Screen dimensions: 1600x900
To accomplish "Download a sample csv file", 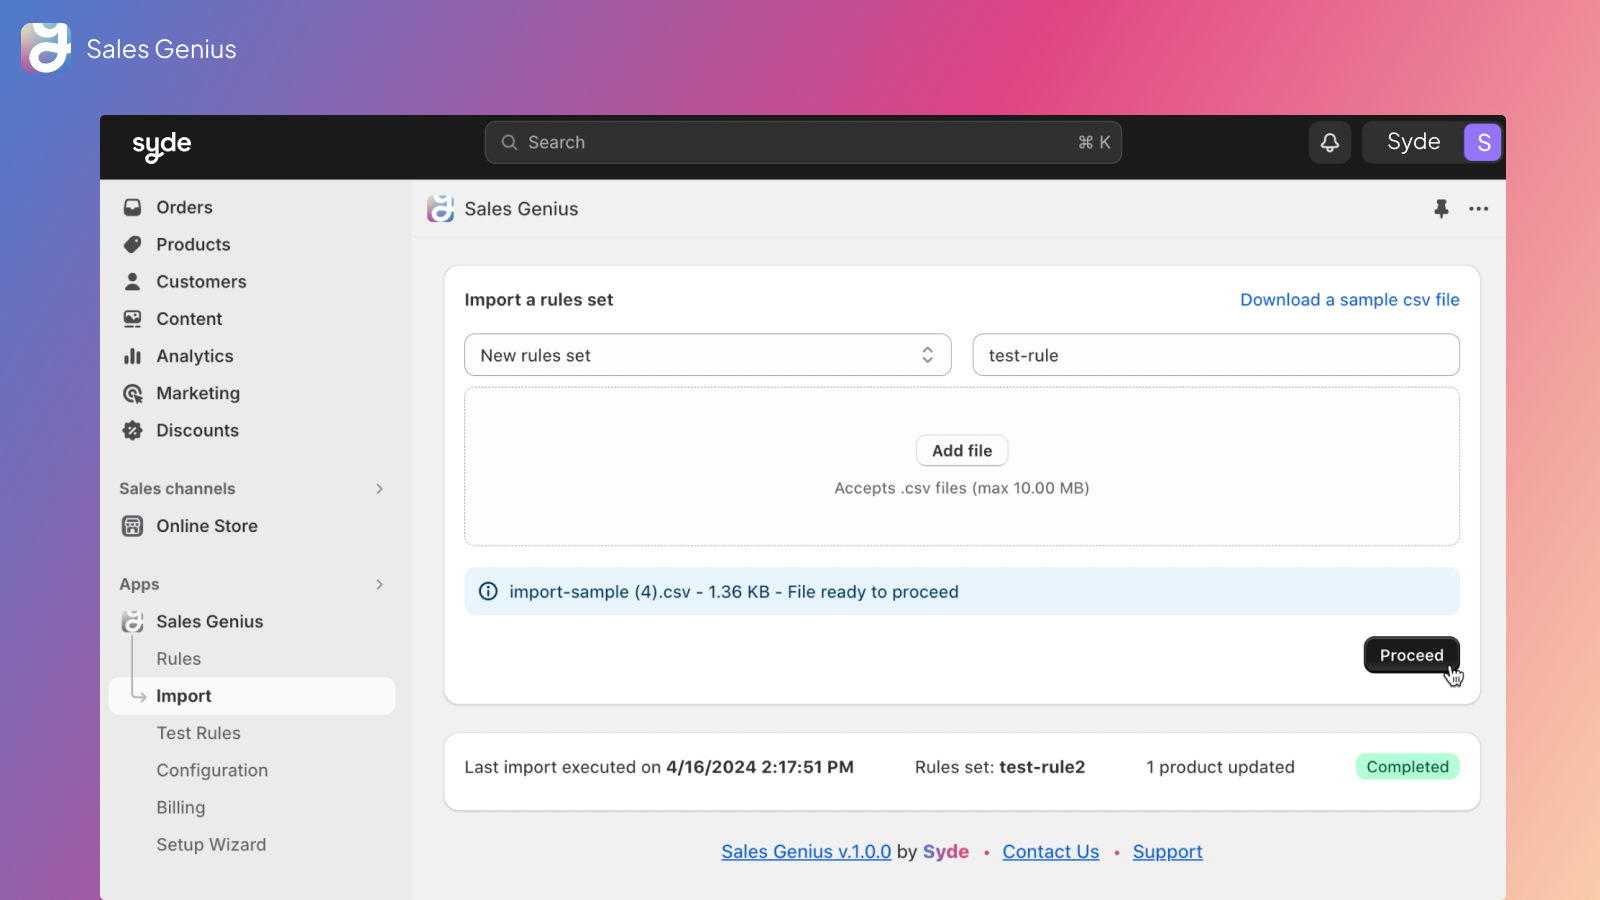I will 1349,300.
